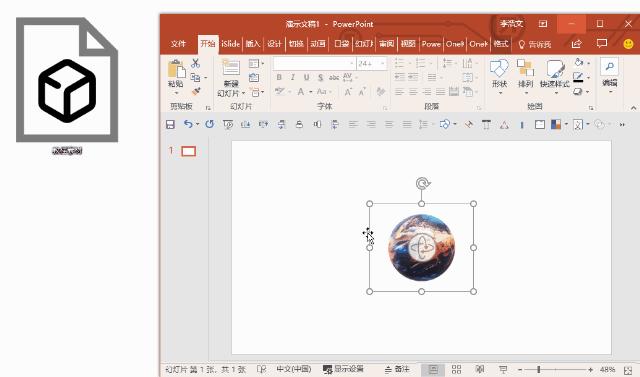The image size is (640, 377).
Task: Open the iSlide ribbon tab
Action: pyautogui.click(x=230, y=44)
